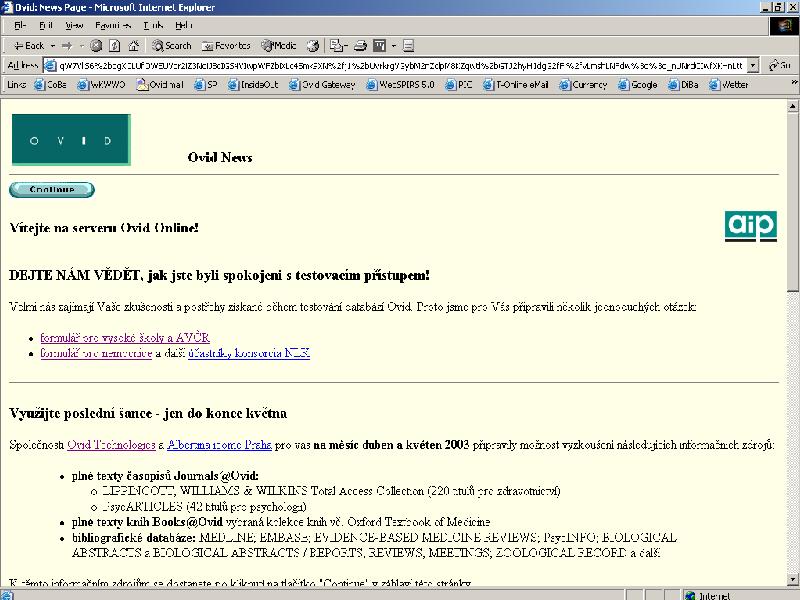Open the Search toolbar button

[171, 46]
